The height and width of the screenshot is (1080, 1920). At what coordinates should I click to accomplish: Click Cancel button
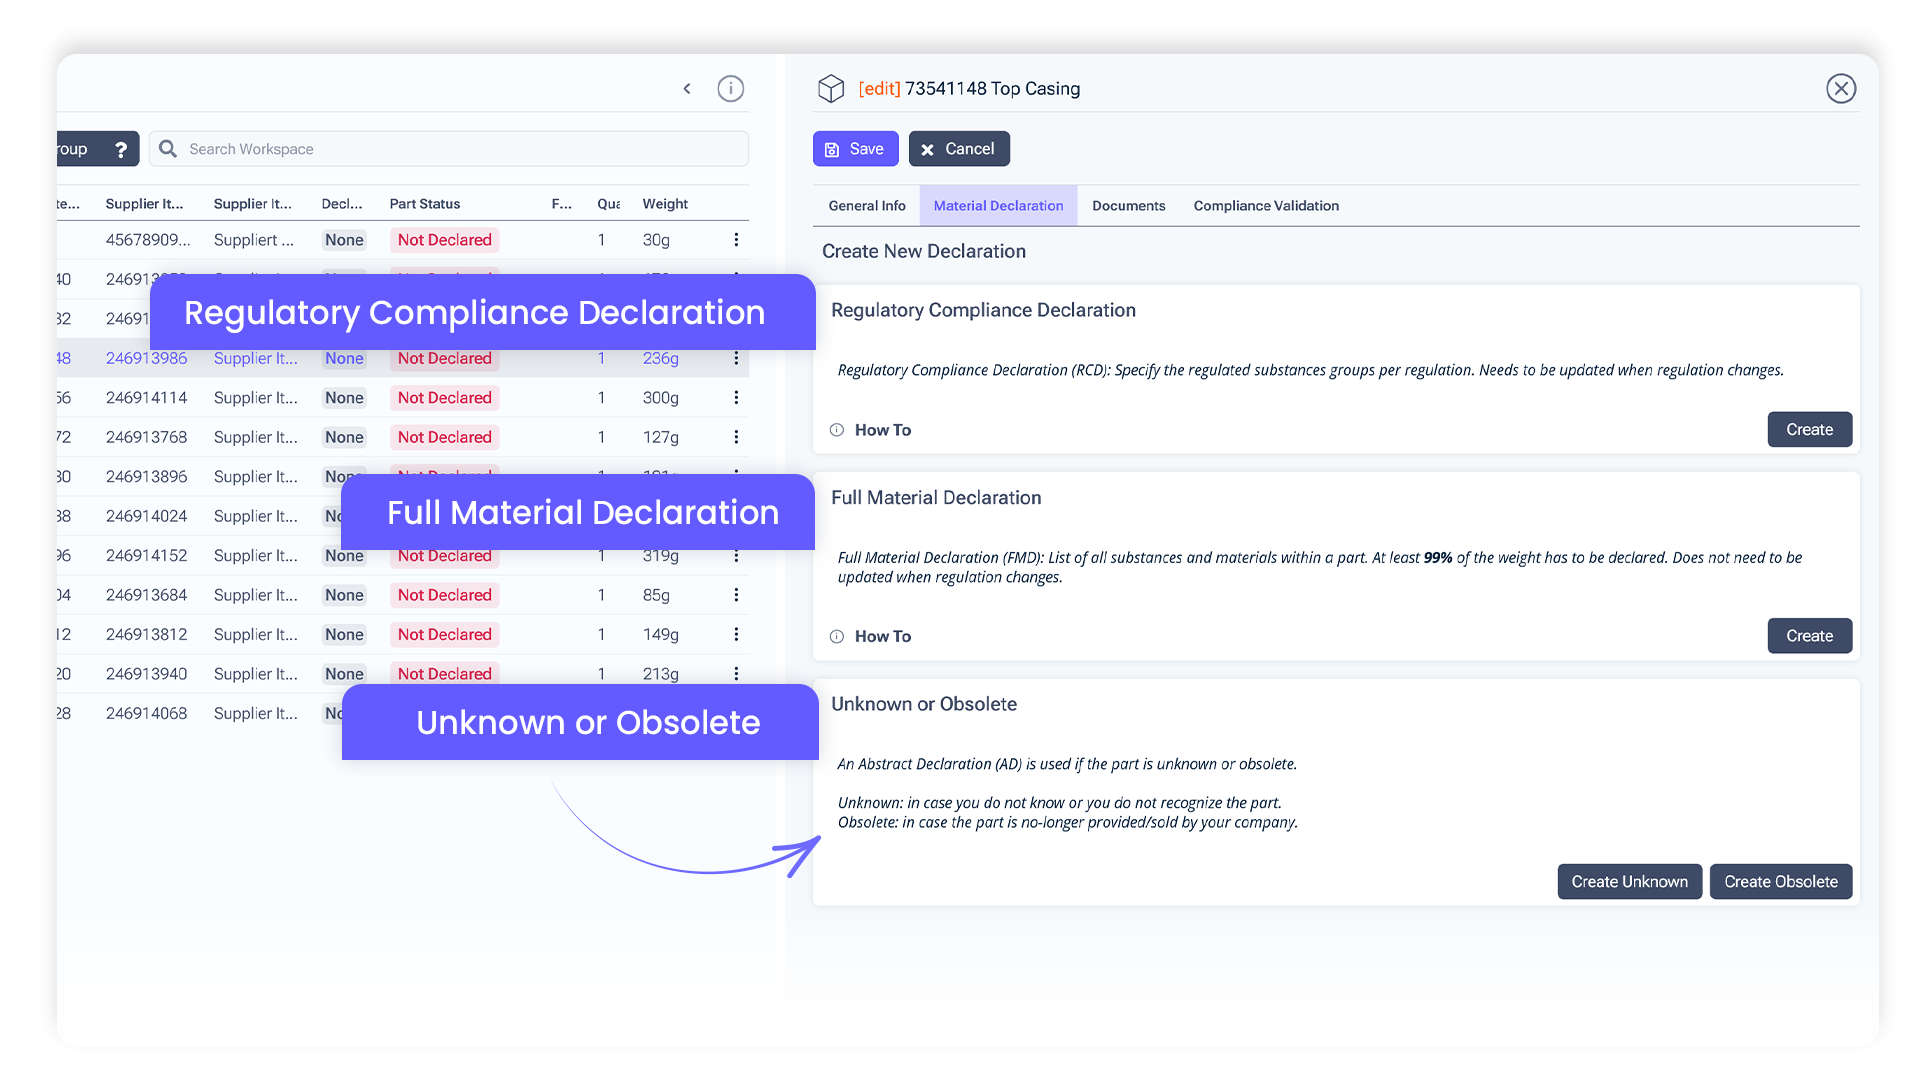coord(958,149)
